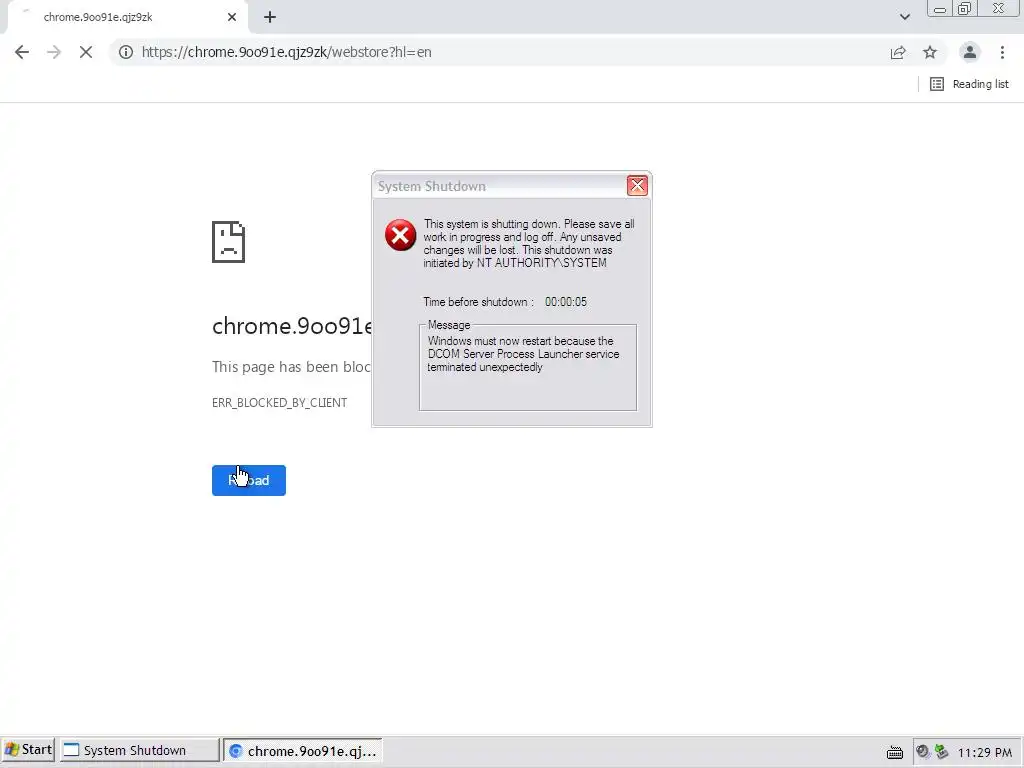
Task: Click the 11:29 PM clock
Action: (x=985, y=752)
